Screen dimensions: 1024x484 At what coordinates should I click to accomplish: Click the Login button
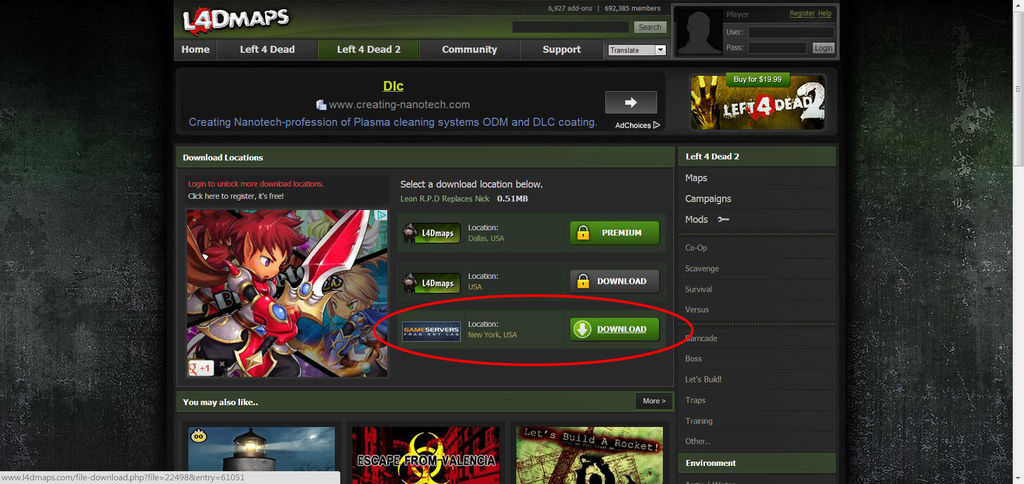[x=824, y=48]
